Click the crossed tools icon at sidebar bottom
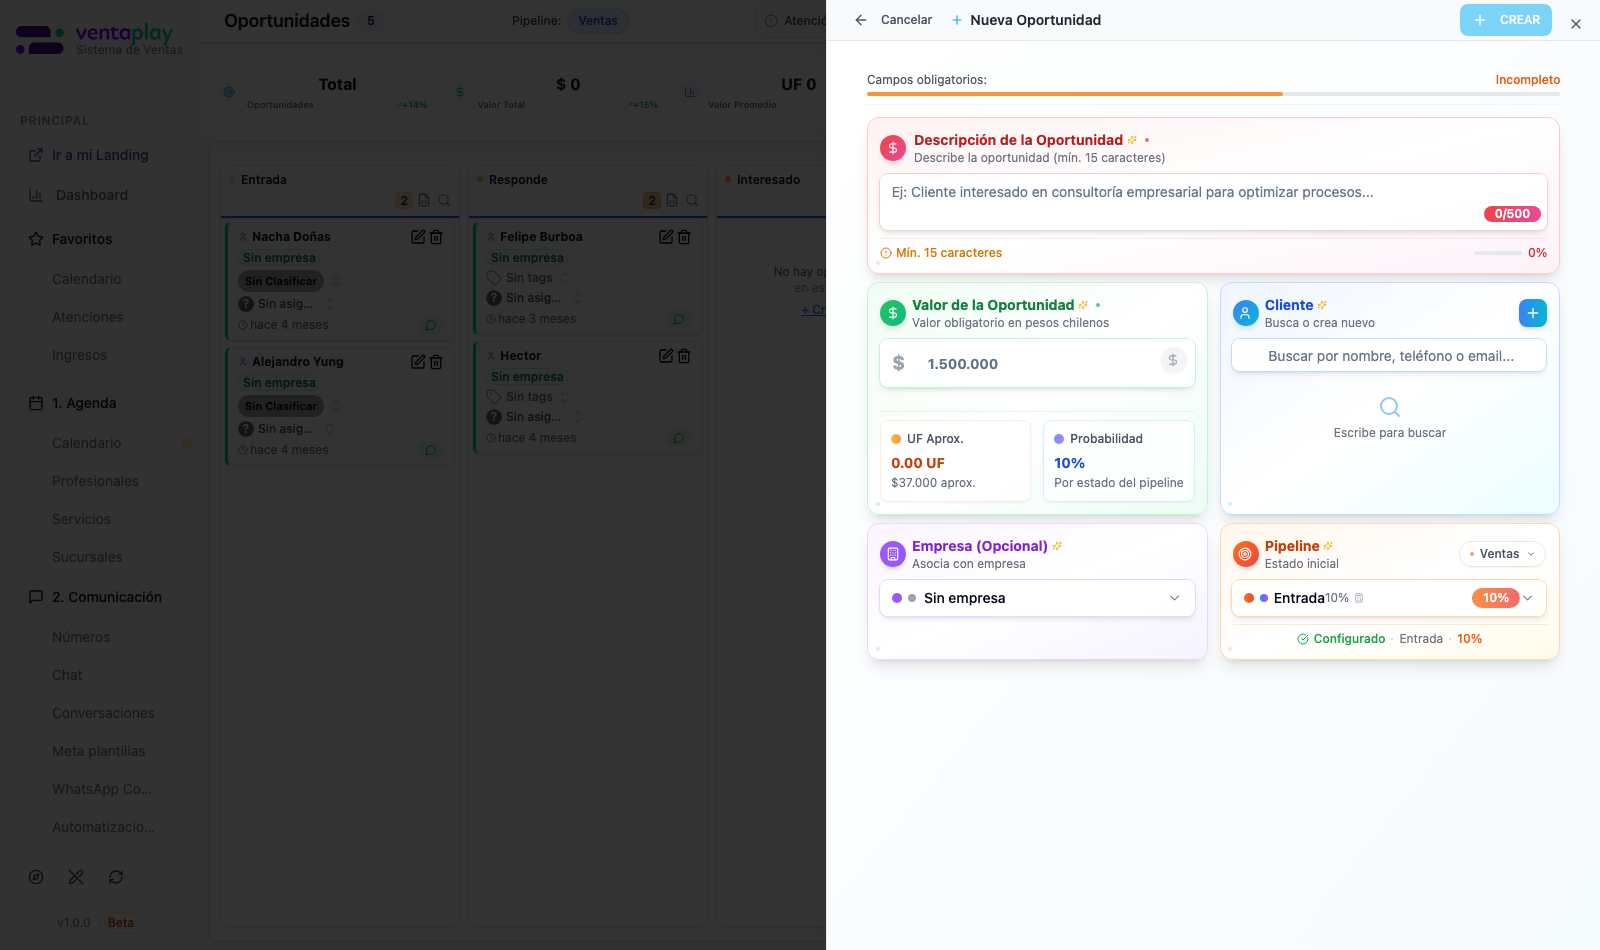Image resolution: width=1600 pixels, height=950 pixels. coord(76,877)
